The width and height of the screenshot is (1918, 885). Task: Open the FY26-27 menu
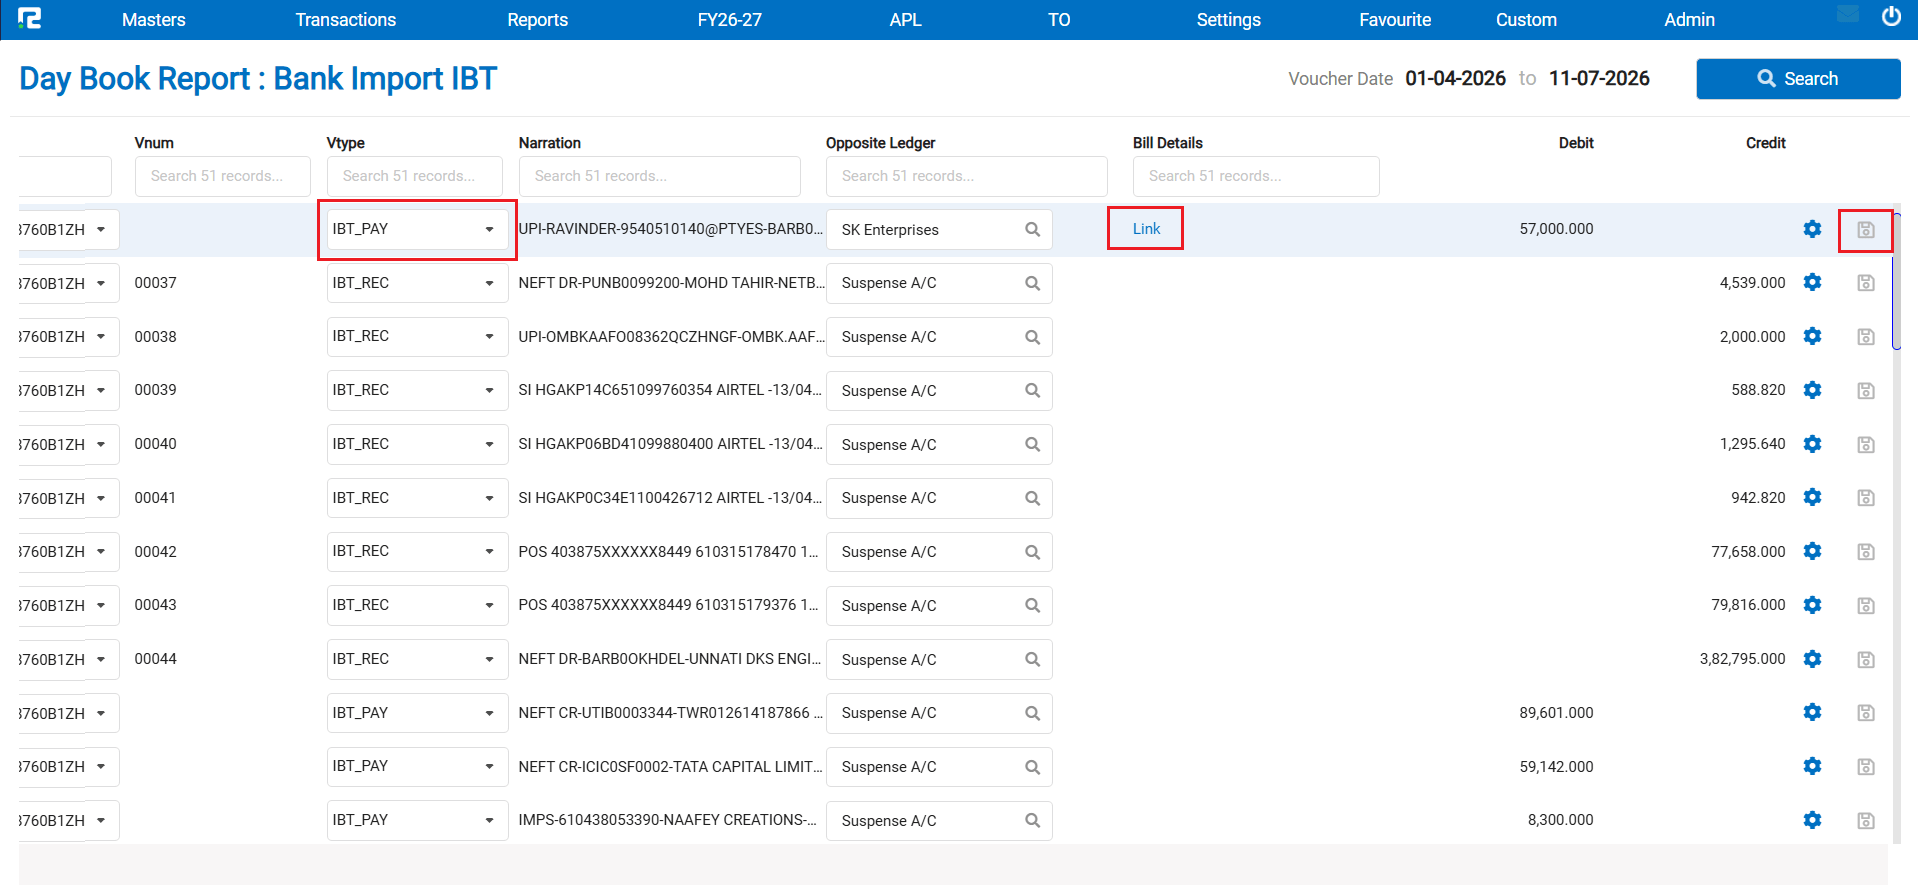(730, 20)
